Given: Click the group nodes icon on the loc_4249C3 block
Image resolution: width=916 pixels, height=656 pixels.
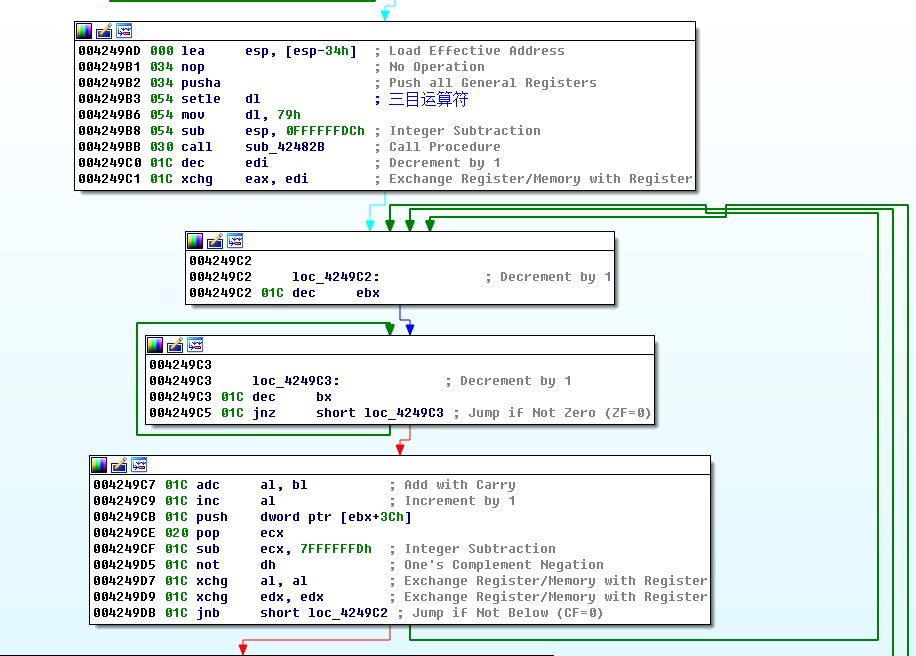Looking at the screenshot, I should click(195, 345).
